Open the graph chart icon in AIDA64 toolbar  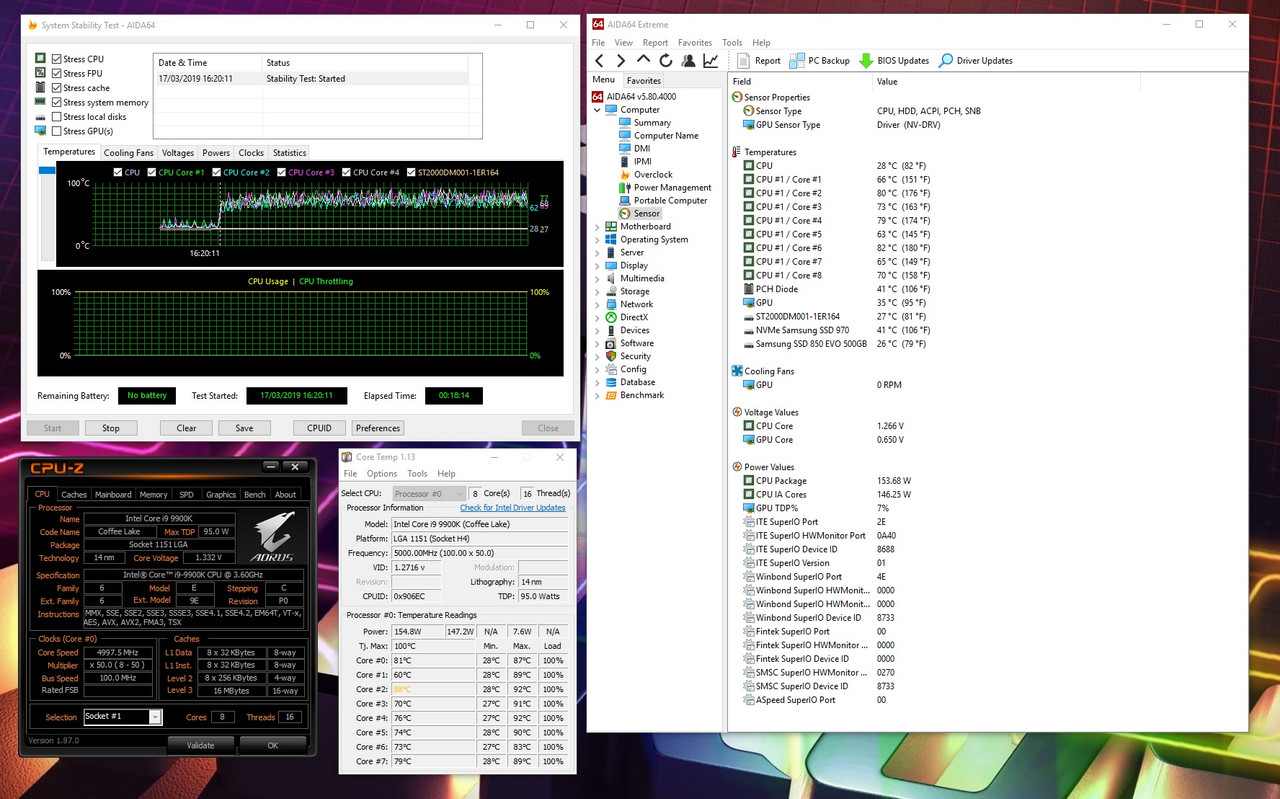(711, 61)
